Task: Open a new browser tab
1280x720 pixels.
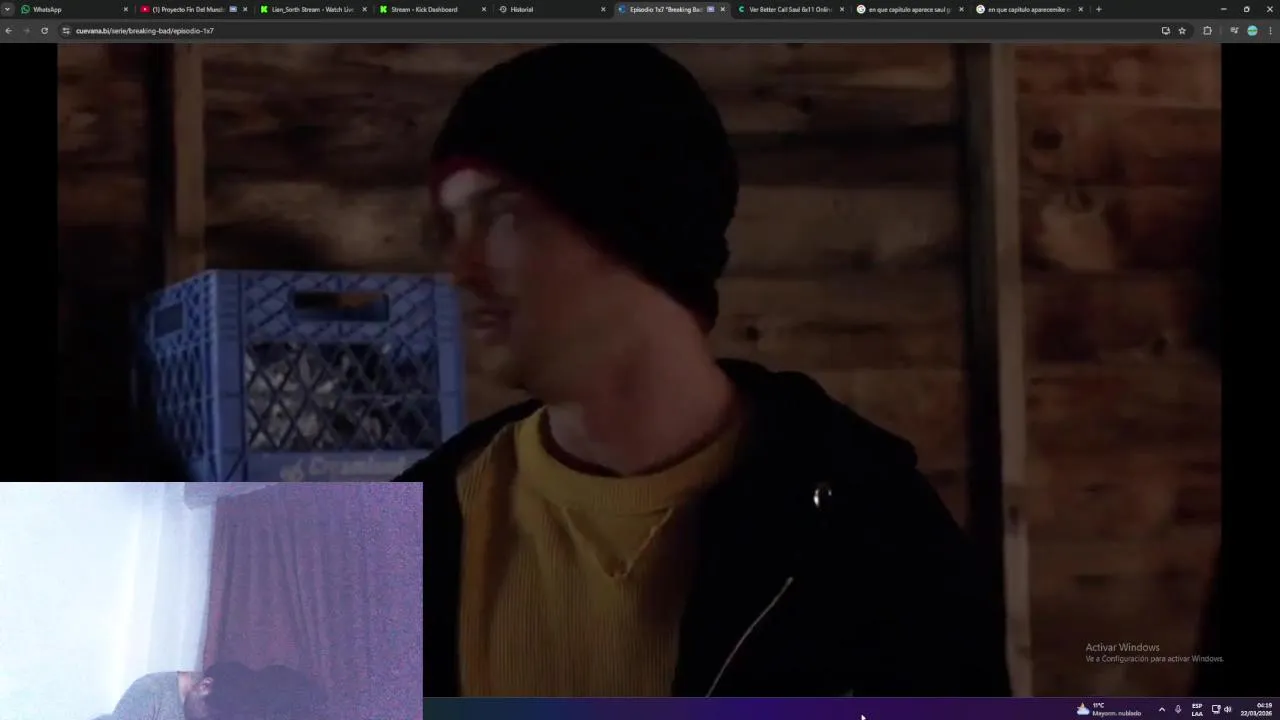Action: tap(1099, 9)
